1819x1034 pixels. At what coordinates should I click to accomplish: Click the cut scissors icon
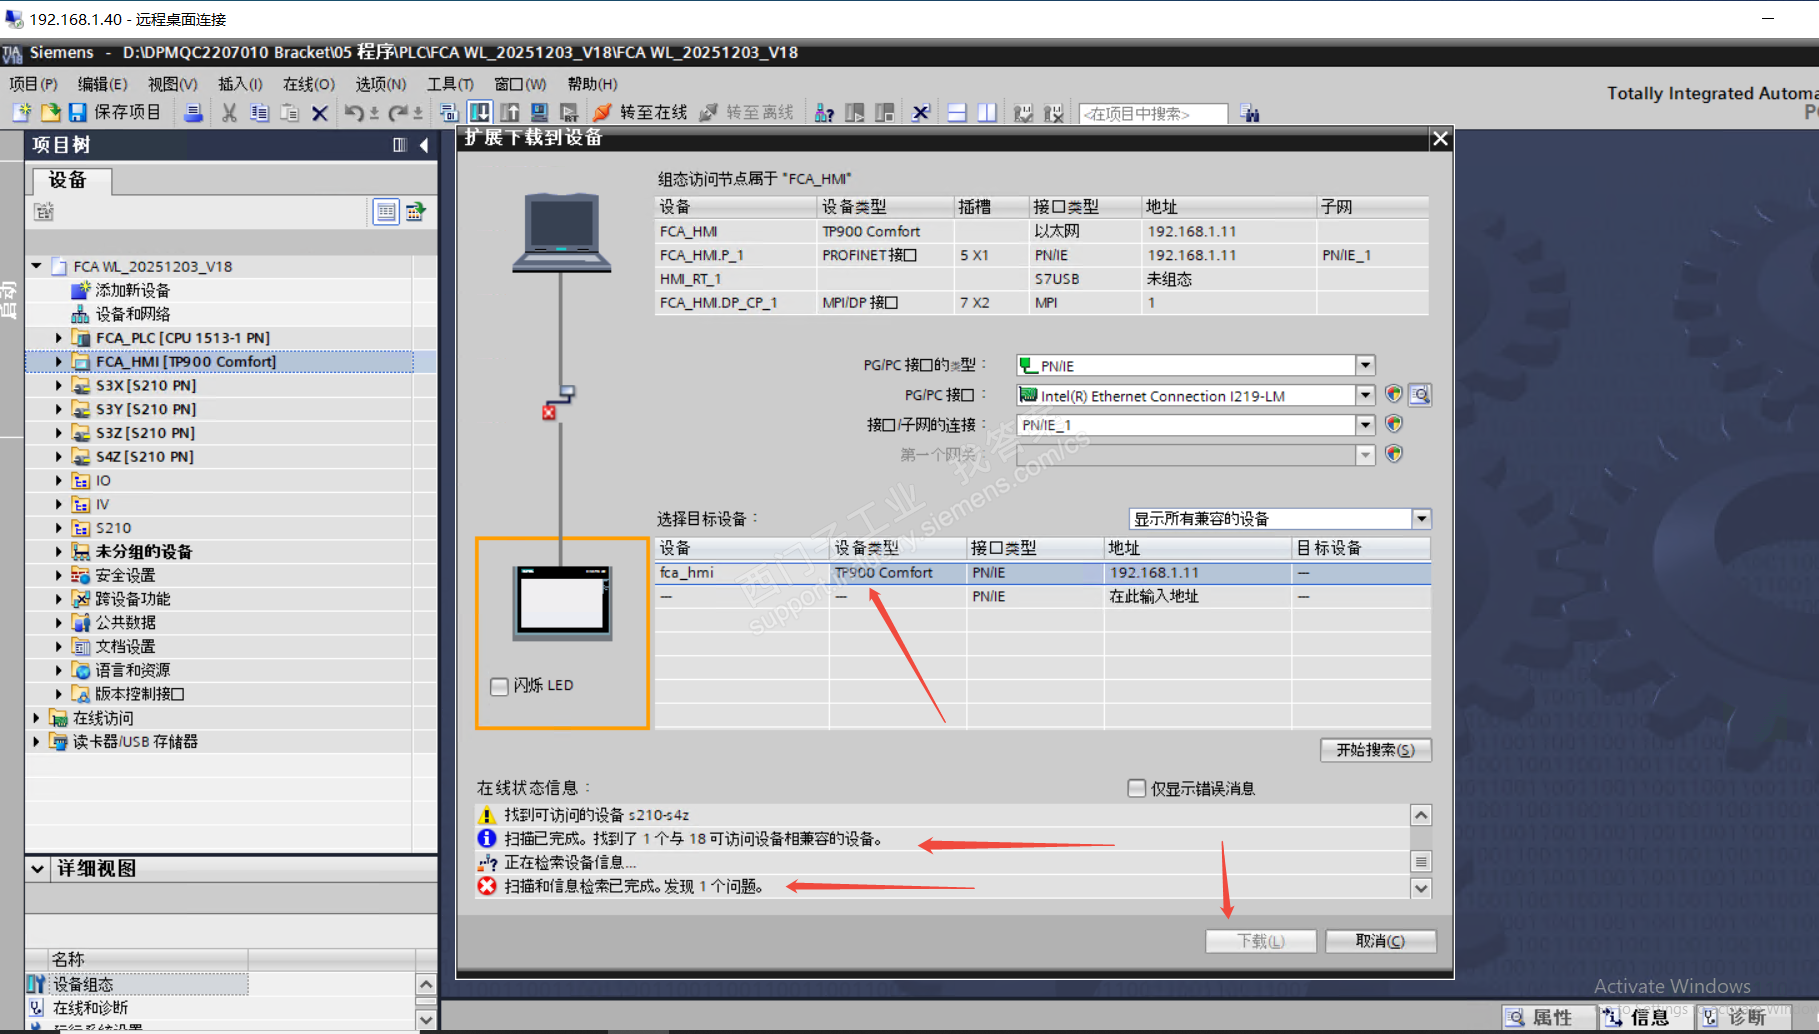tap(229, 113)
